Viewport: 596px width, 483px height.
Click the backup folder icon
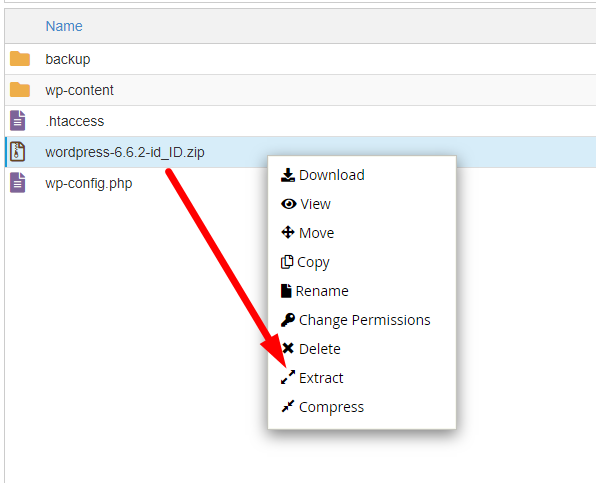coord(20,59)
